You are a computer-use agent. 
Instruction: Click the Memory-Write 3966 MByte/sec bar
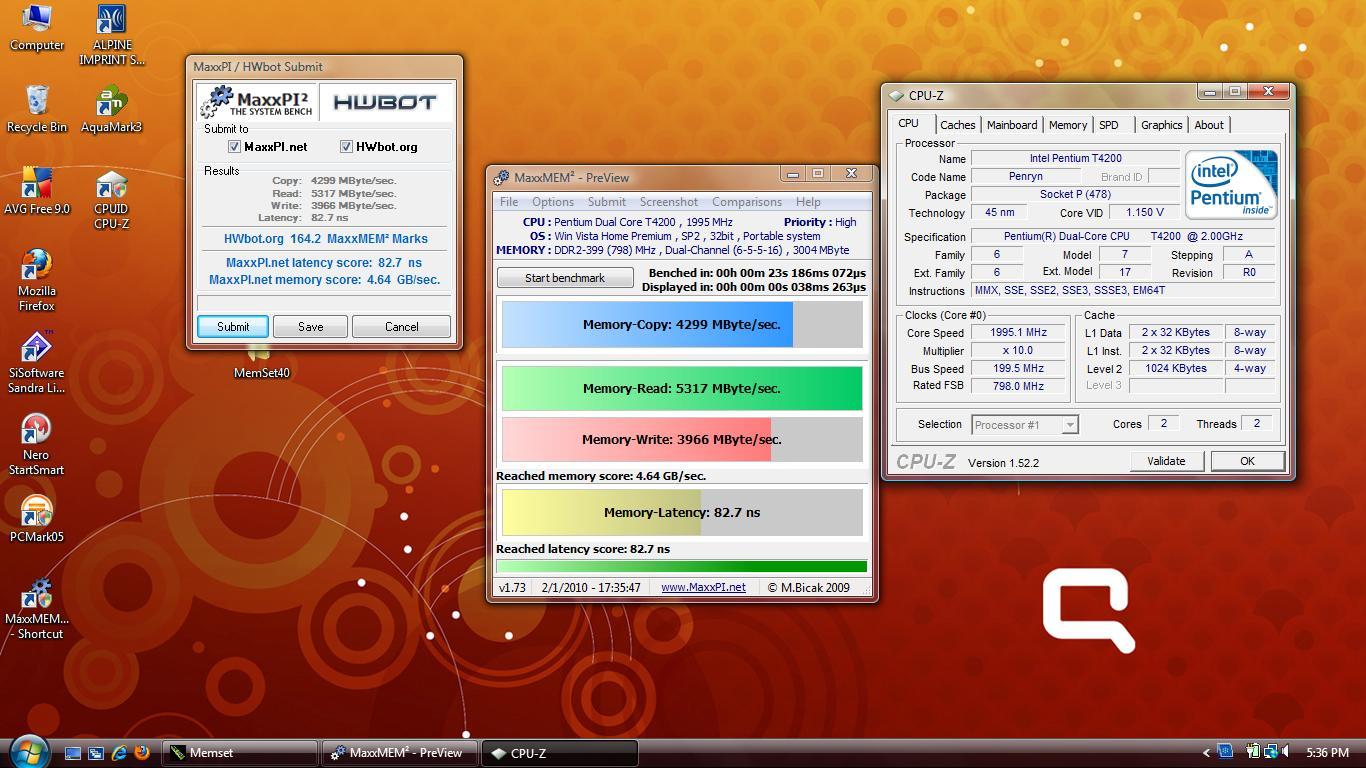pos(682,440)
